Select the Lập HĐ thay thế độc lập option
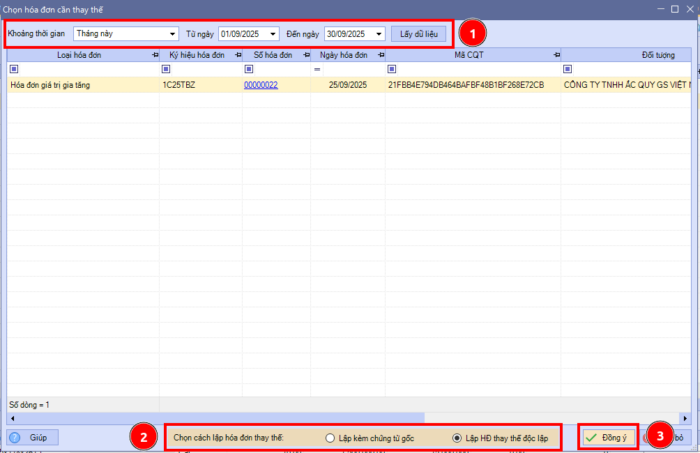Viewport: 700px width, 453px height. [x=458, y=438]
